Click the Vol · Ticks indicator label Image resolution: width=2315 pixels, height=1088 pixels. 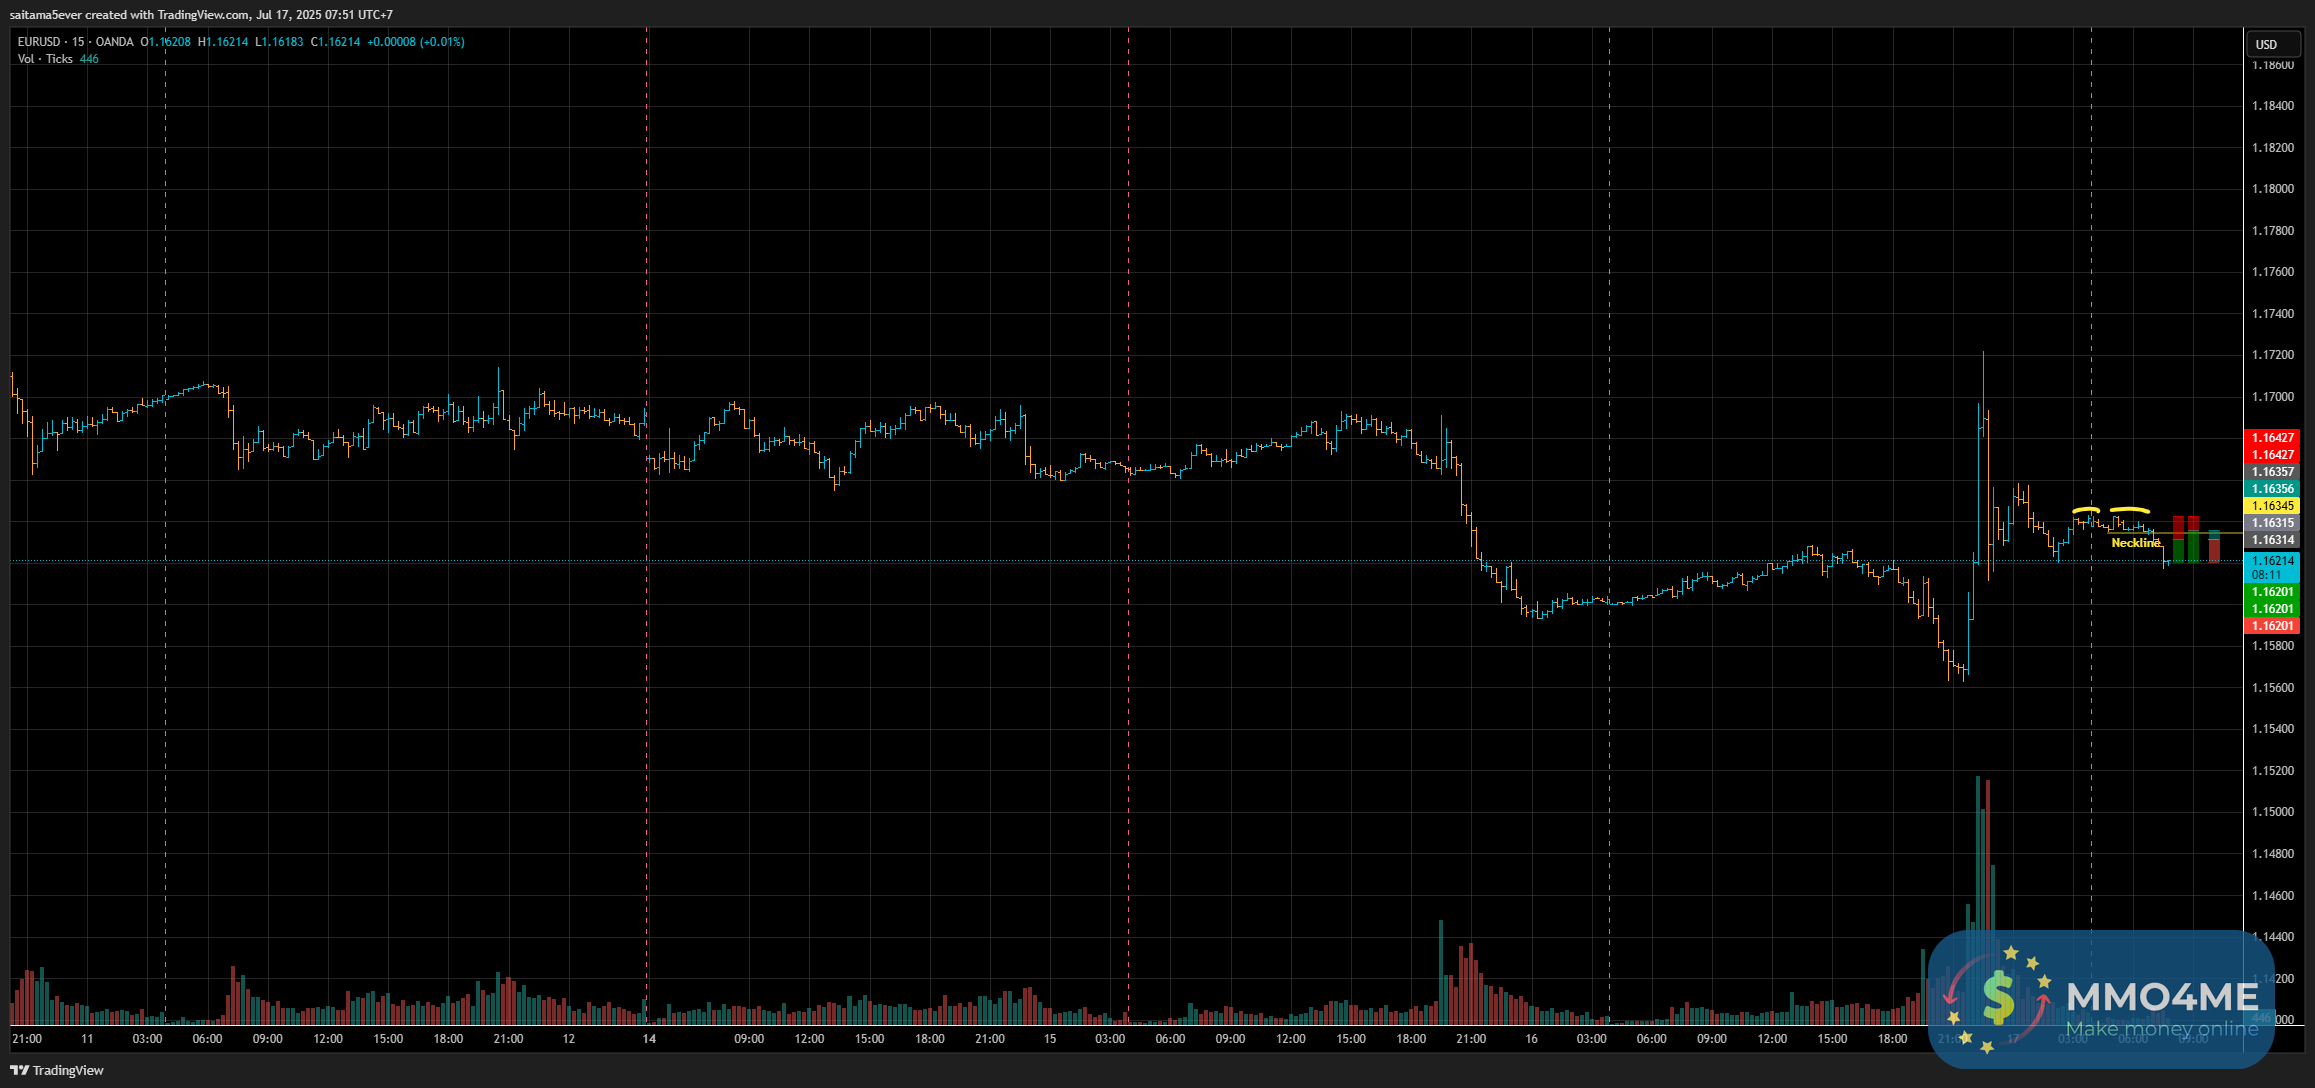pos(45,59)
